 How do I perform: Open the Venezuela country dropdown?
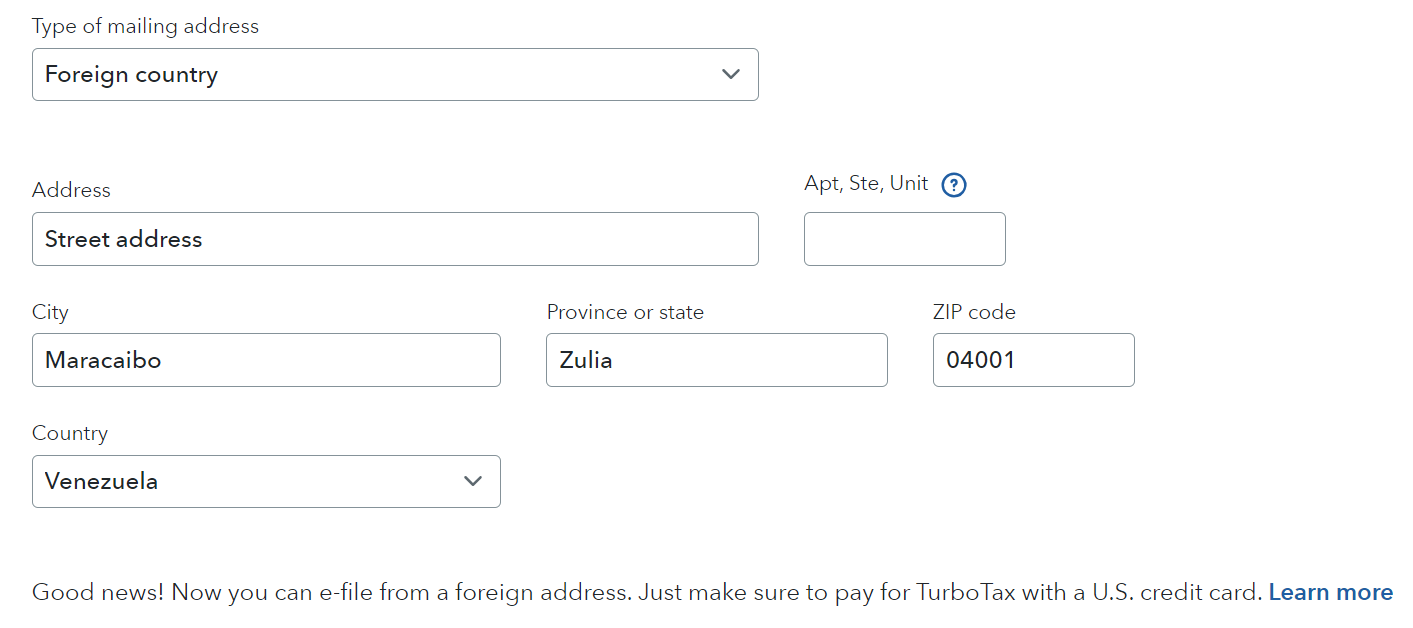[x=266, y=481]
